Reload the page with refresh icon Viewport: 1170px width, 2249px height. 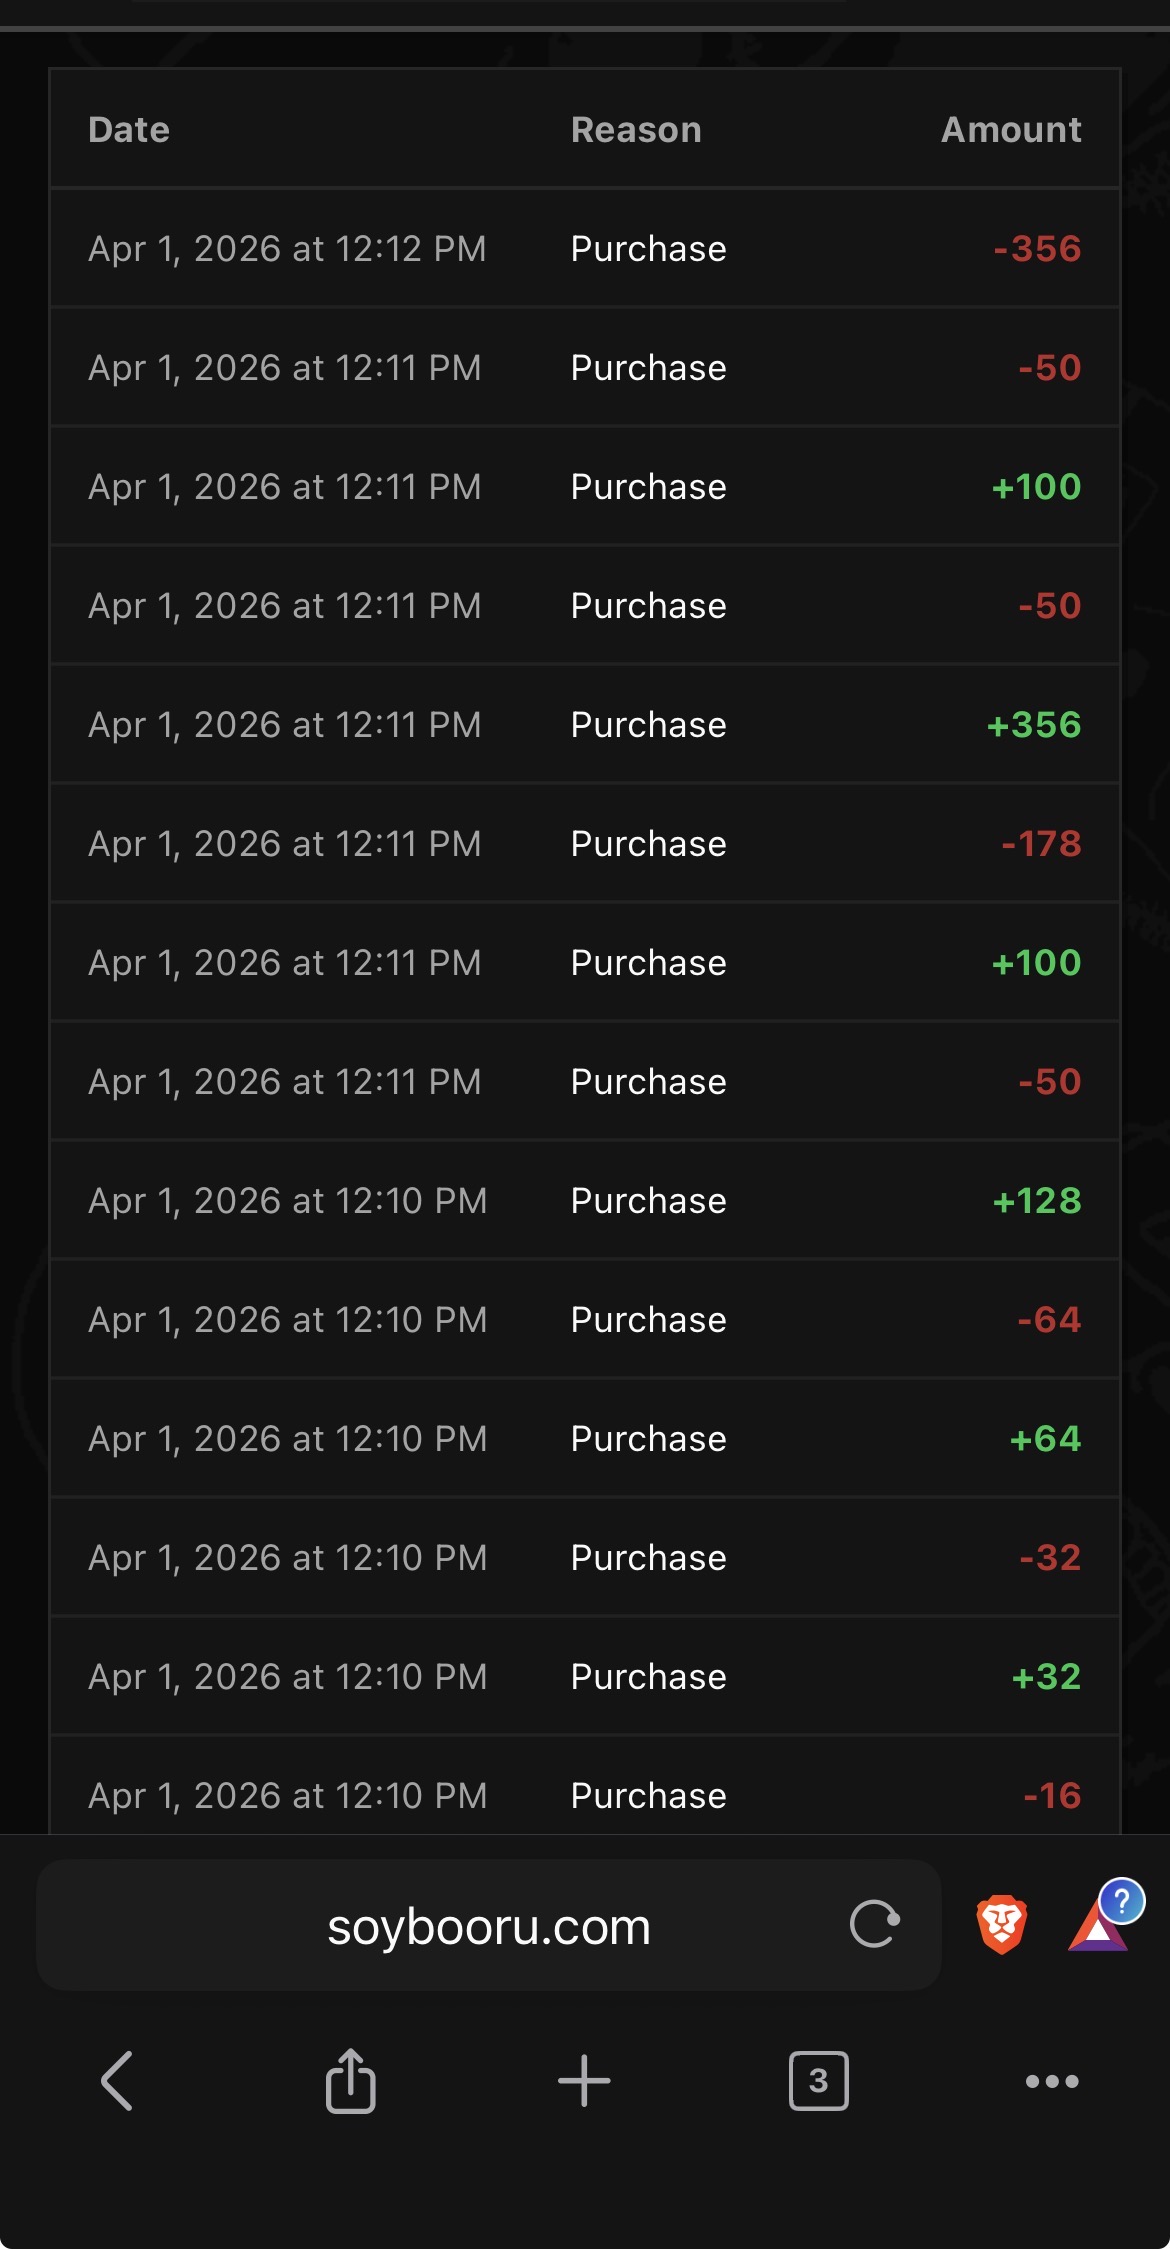874,1924
